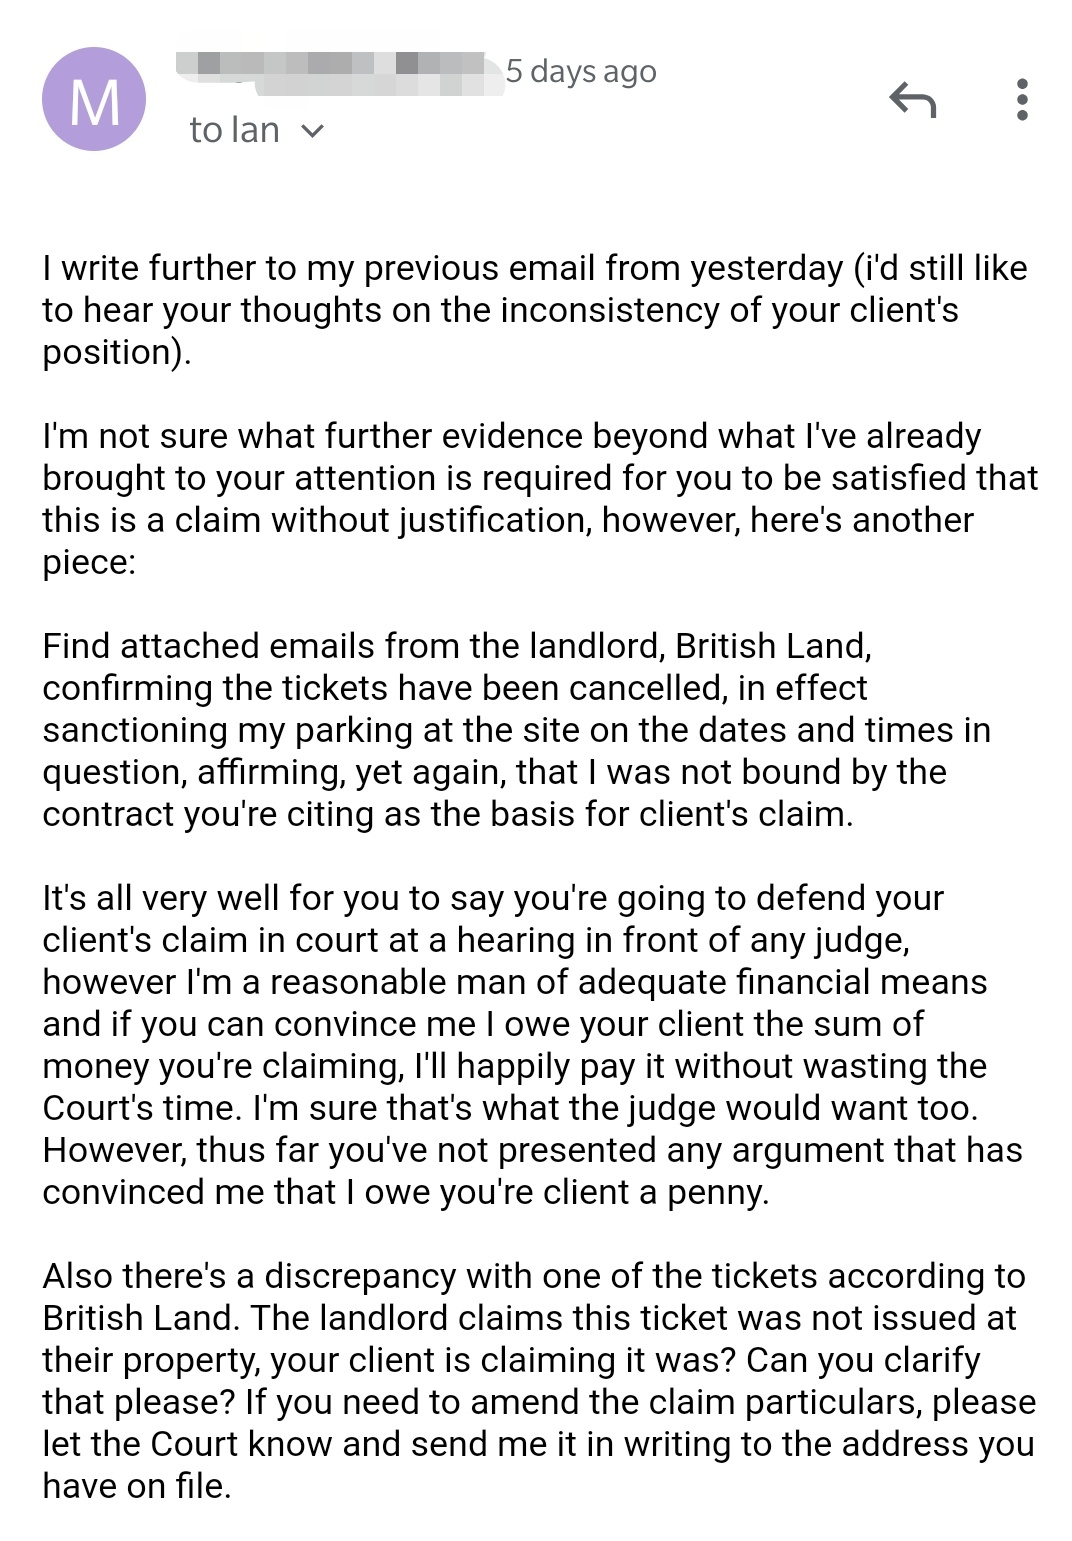Reply to this email using the arrow icon

912,100
